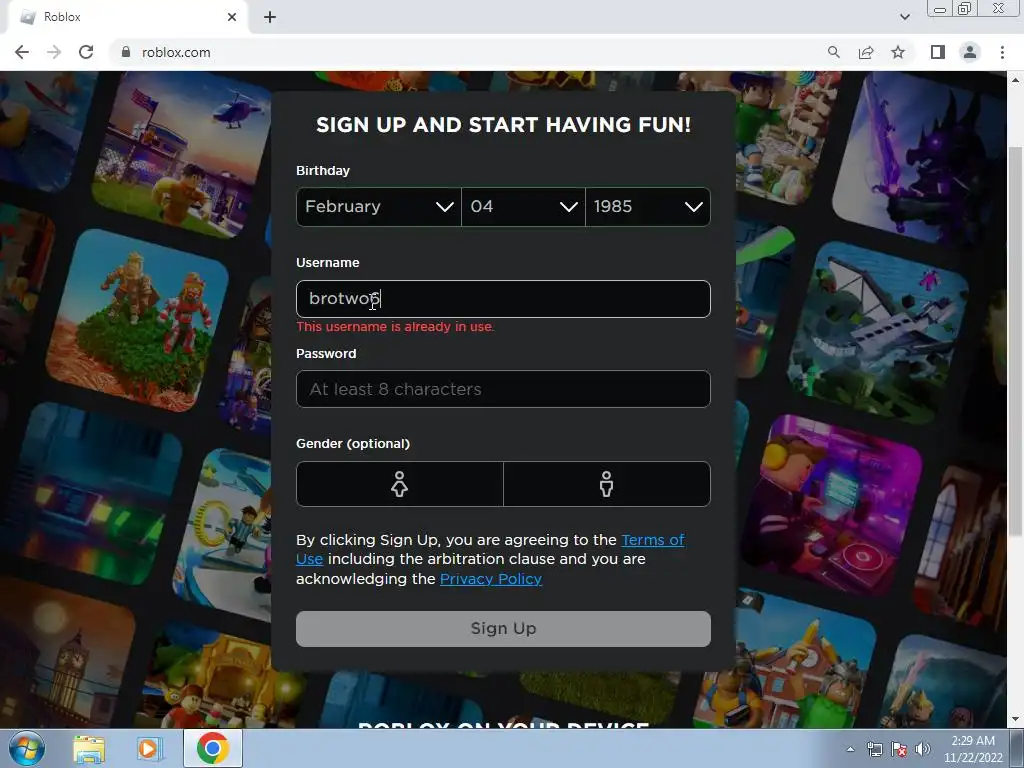1024x768 pixels.
Task: Open the birthday year dropdown showing 1985
Action: (x=648, y=207)
